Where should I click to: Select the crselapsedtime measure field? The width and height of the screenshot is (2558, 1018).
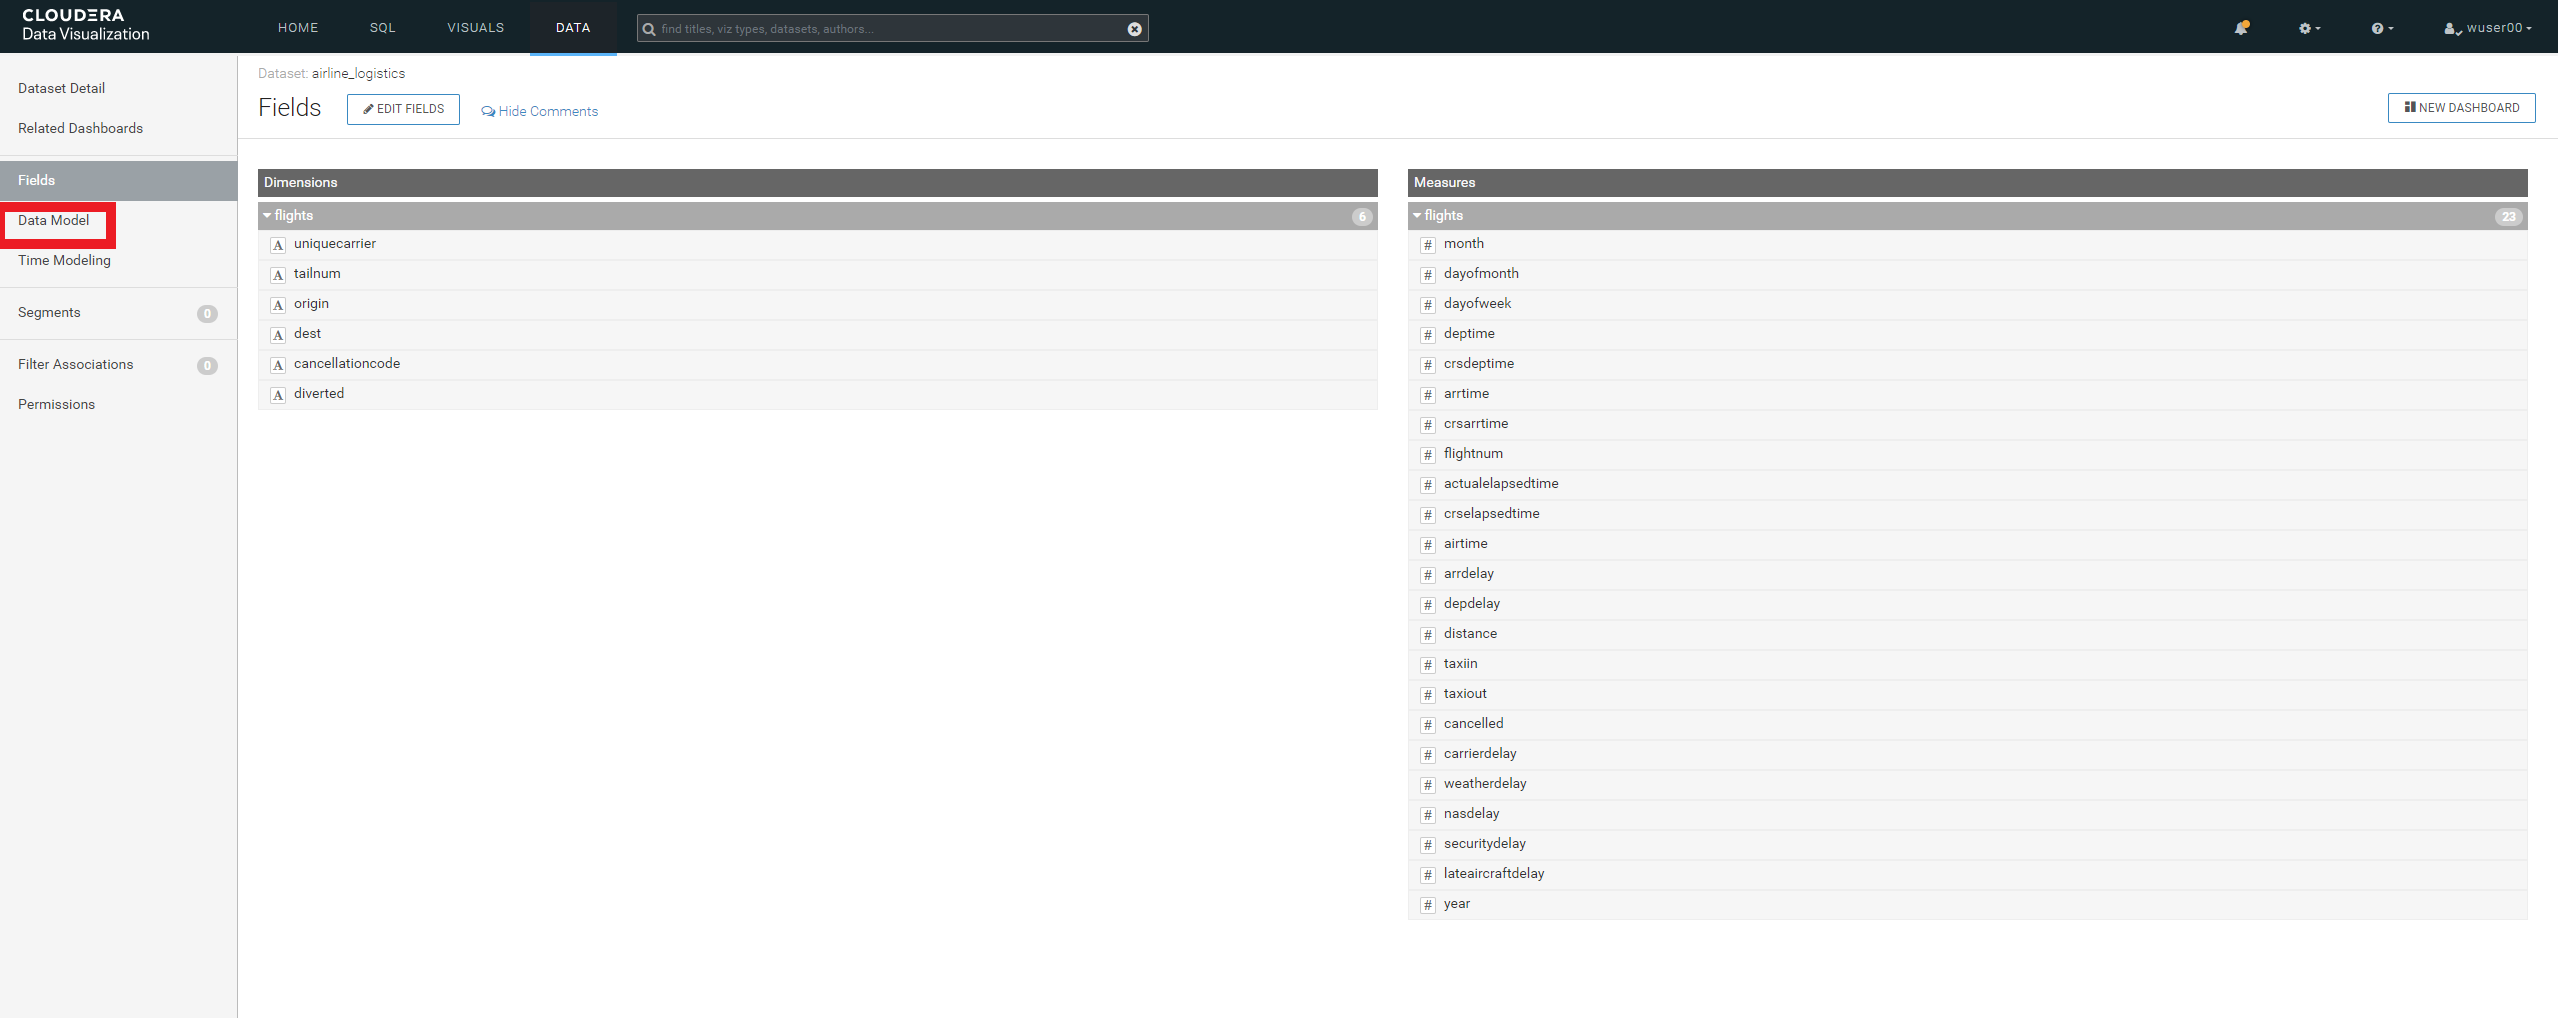[x=1967, y=514]
